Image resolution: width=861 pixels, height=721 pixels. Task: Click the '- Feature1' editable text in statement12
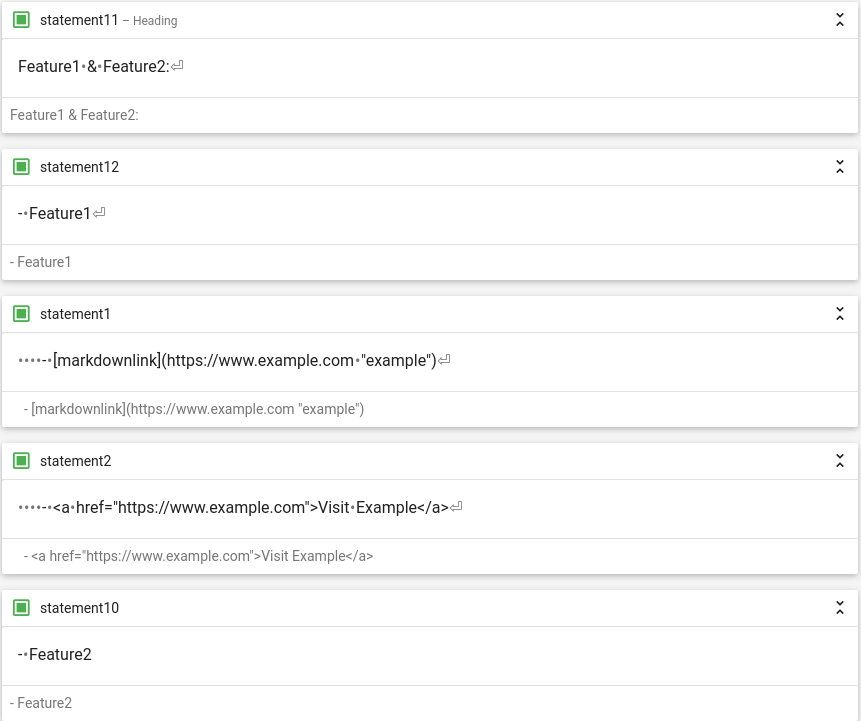[x=430, y=215]
